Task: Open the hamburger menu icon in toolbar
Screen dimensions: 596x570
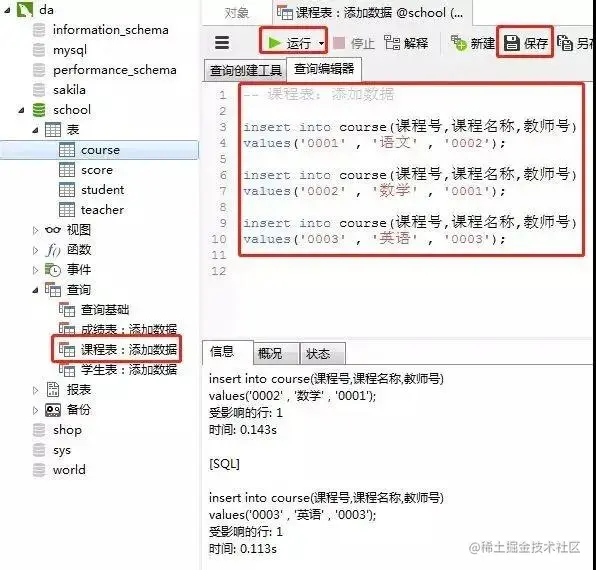Action: [222, 43]
